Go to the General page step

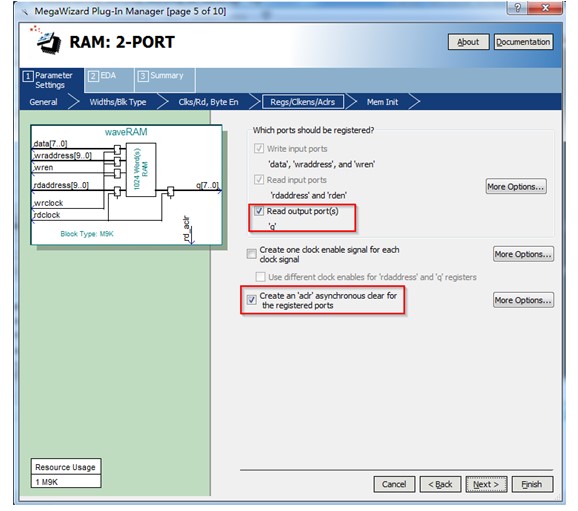(43, 102)
